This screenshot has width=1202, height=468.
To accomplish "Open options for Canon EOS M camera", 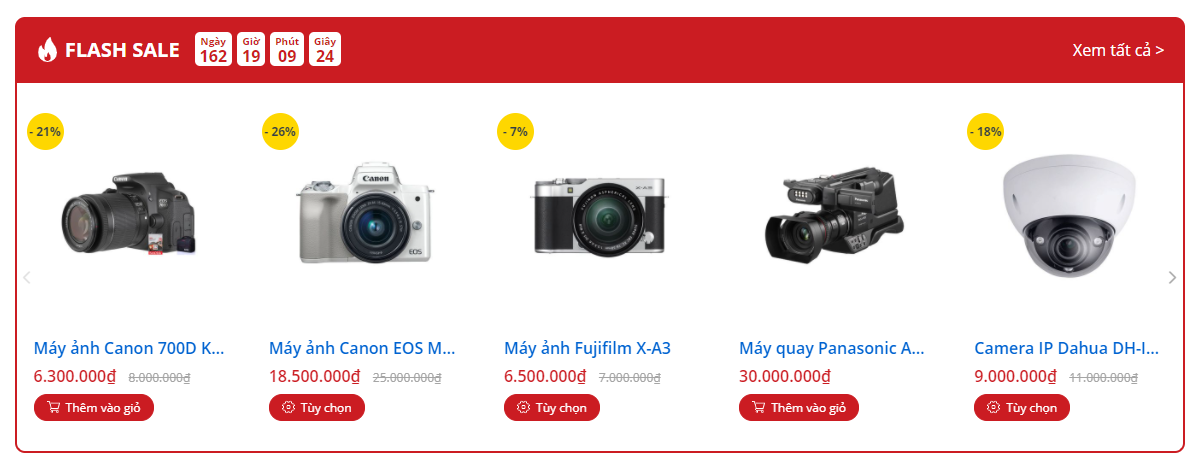I will [317, 408].
